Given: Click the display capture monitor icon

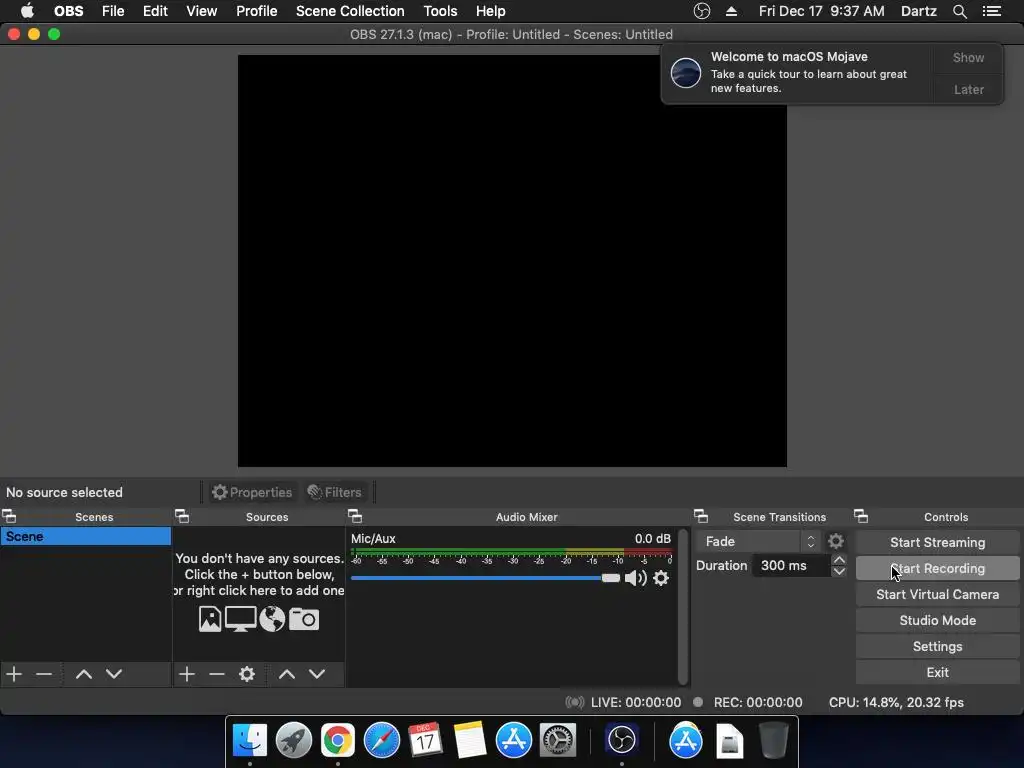Looking at the screenshot, I should point(240,619).
